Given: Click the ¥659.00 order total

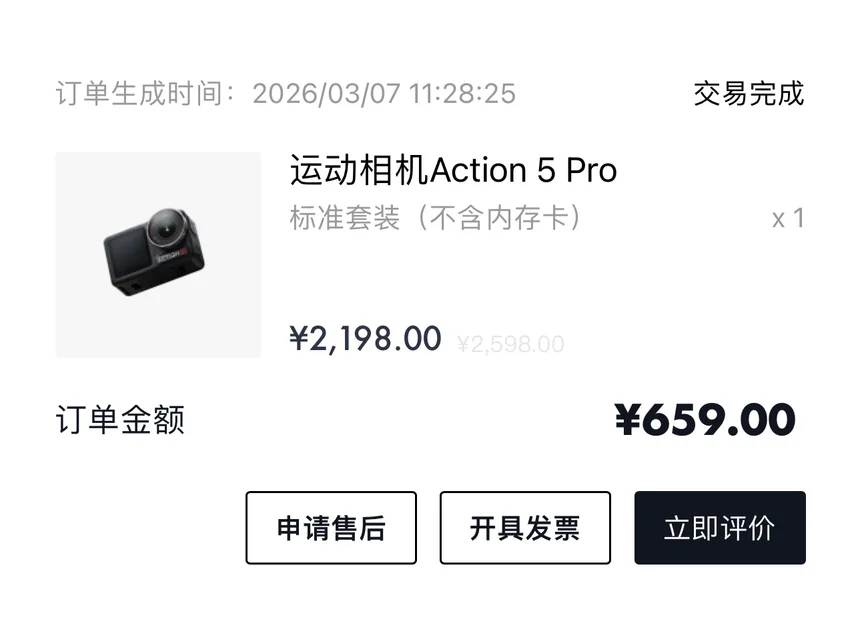Looking at the screenshot, I should pos(705,420).
